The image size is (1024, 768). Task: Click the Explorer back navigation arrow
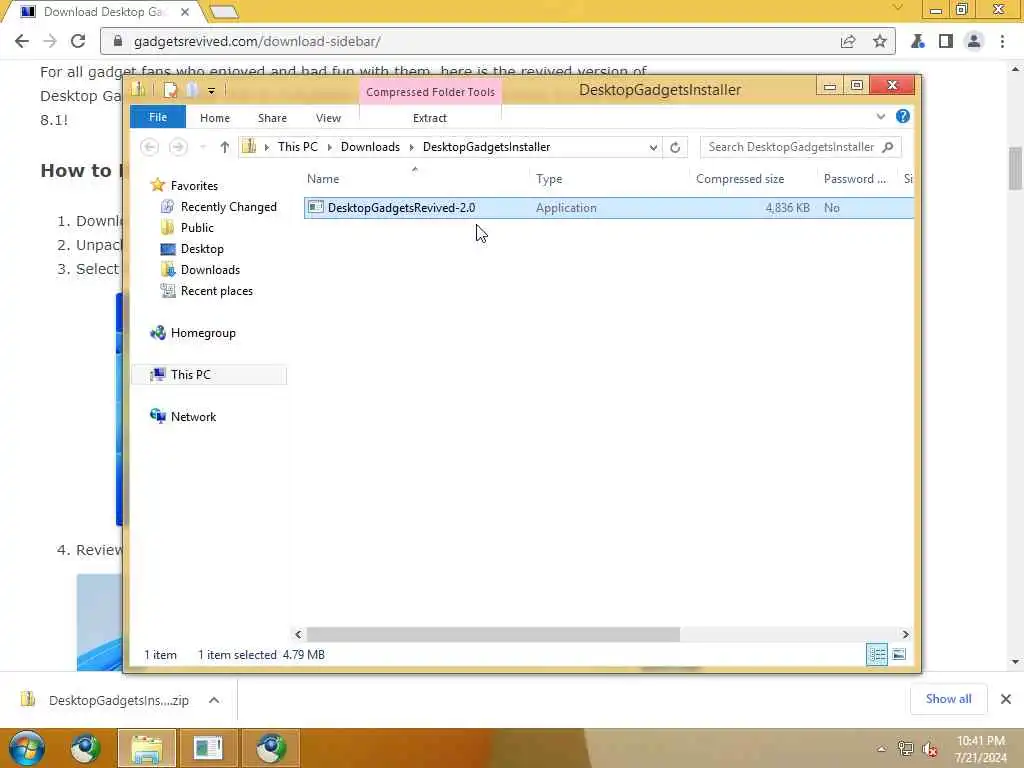click(x=150, y=147)
